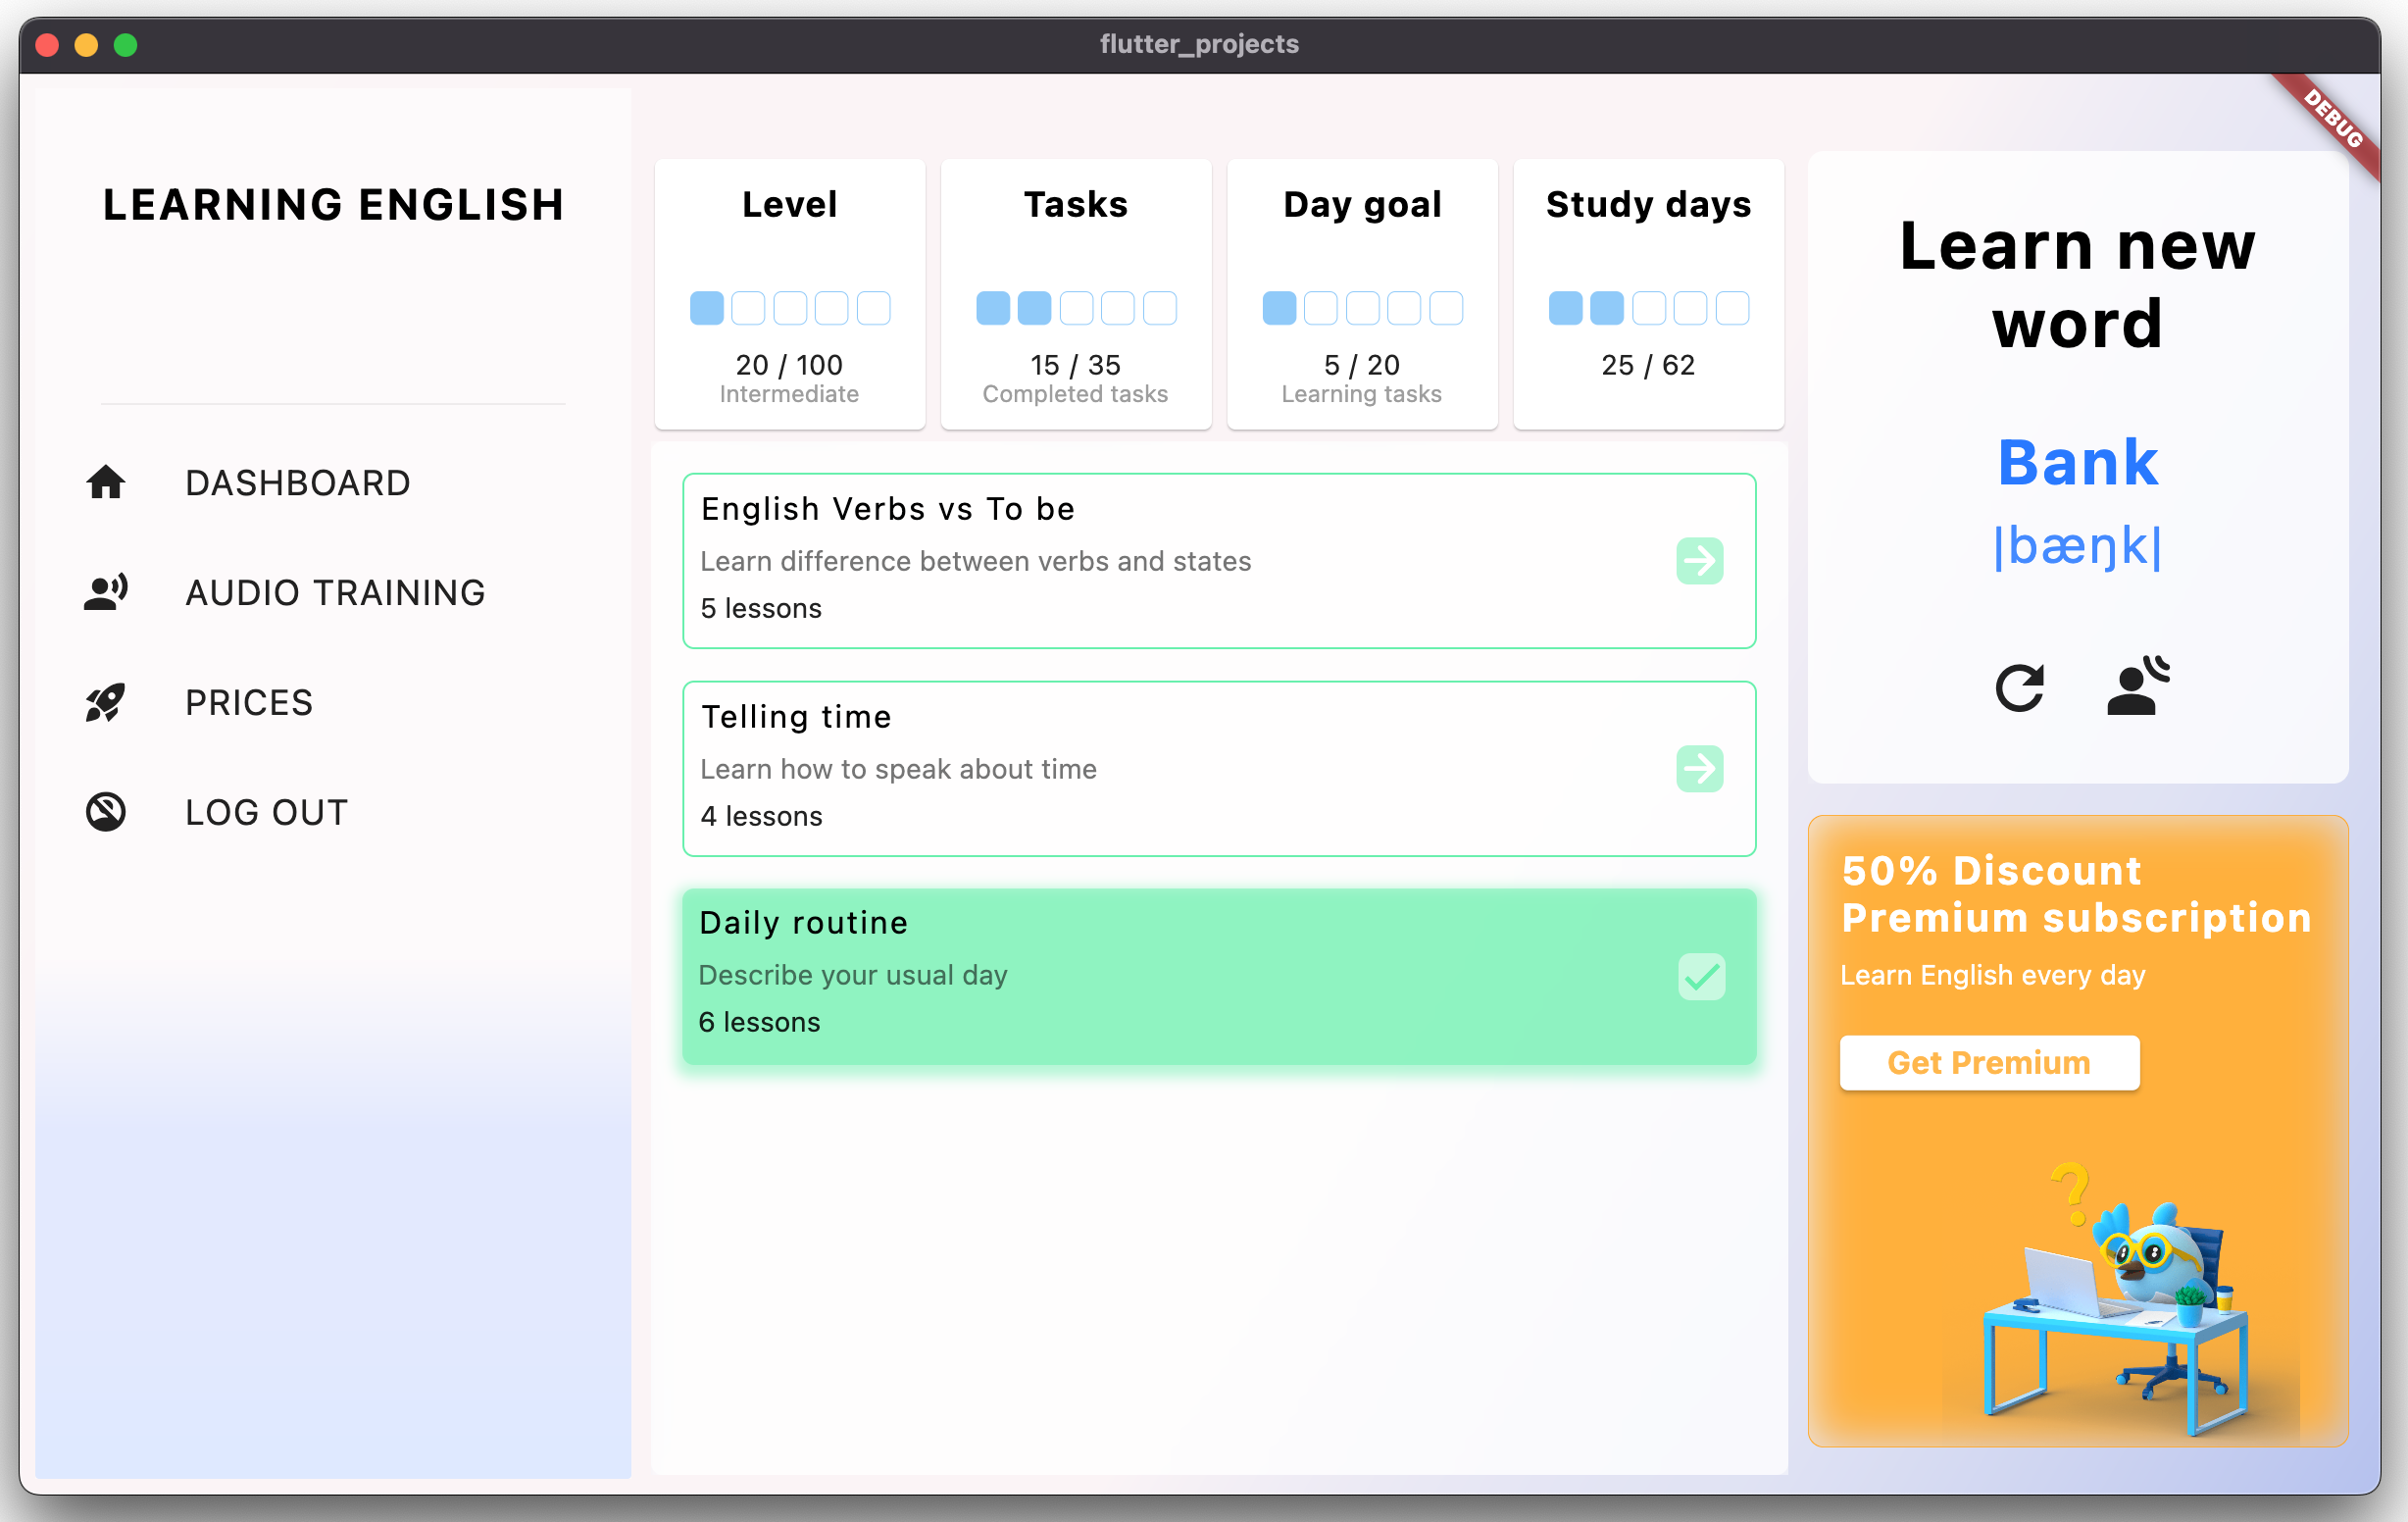Click the rocket icon beside Prices
Image resolution: width=2408 pixels, height=1522 pixels.
click(x=105, y=701)
